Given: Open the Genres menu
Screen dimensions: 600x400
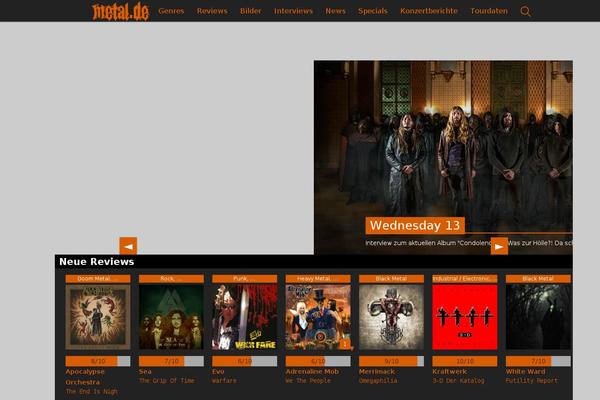Looking at the screenshot, I should pos(171,11).
